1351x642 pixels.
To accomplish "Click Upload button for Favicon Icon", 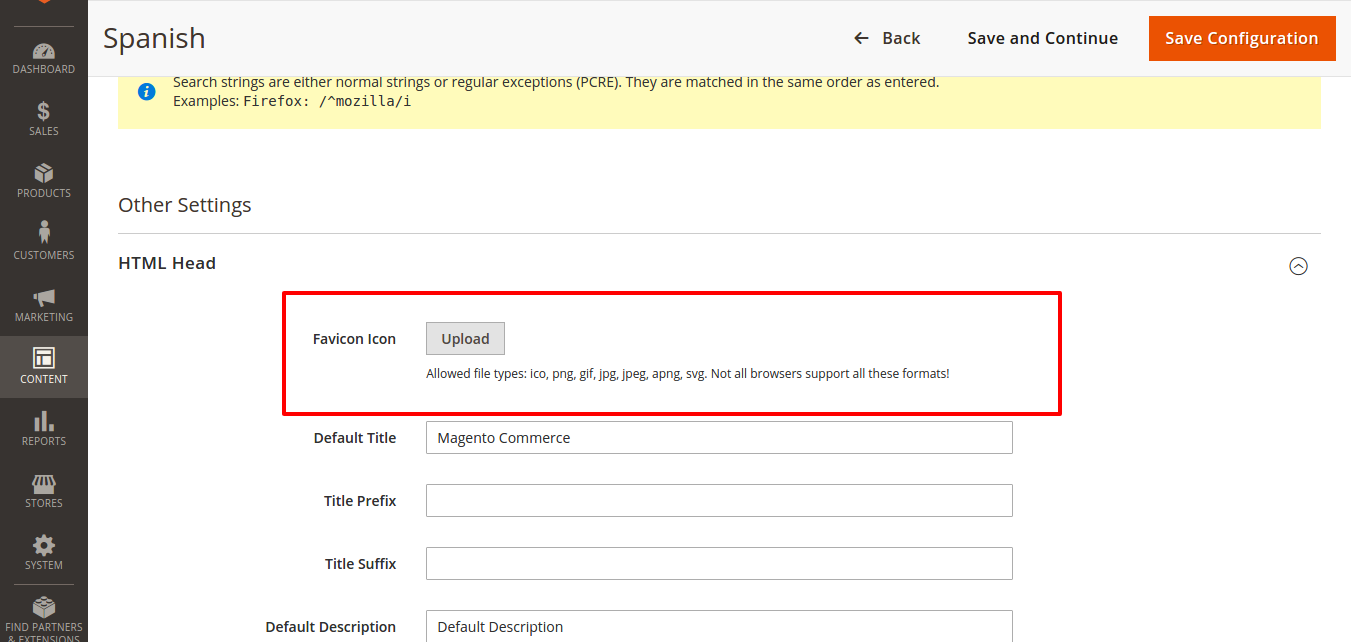I will tap(465, 339).
